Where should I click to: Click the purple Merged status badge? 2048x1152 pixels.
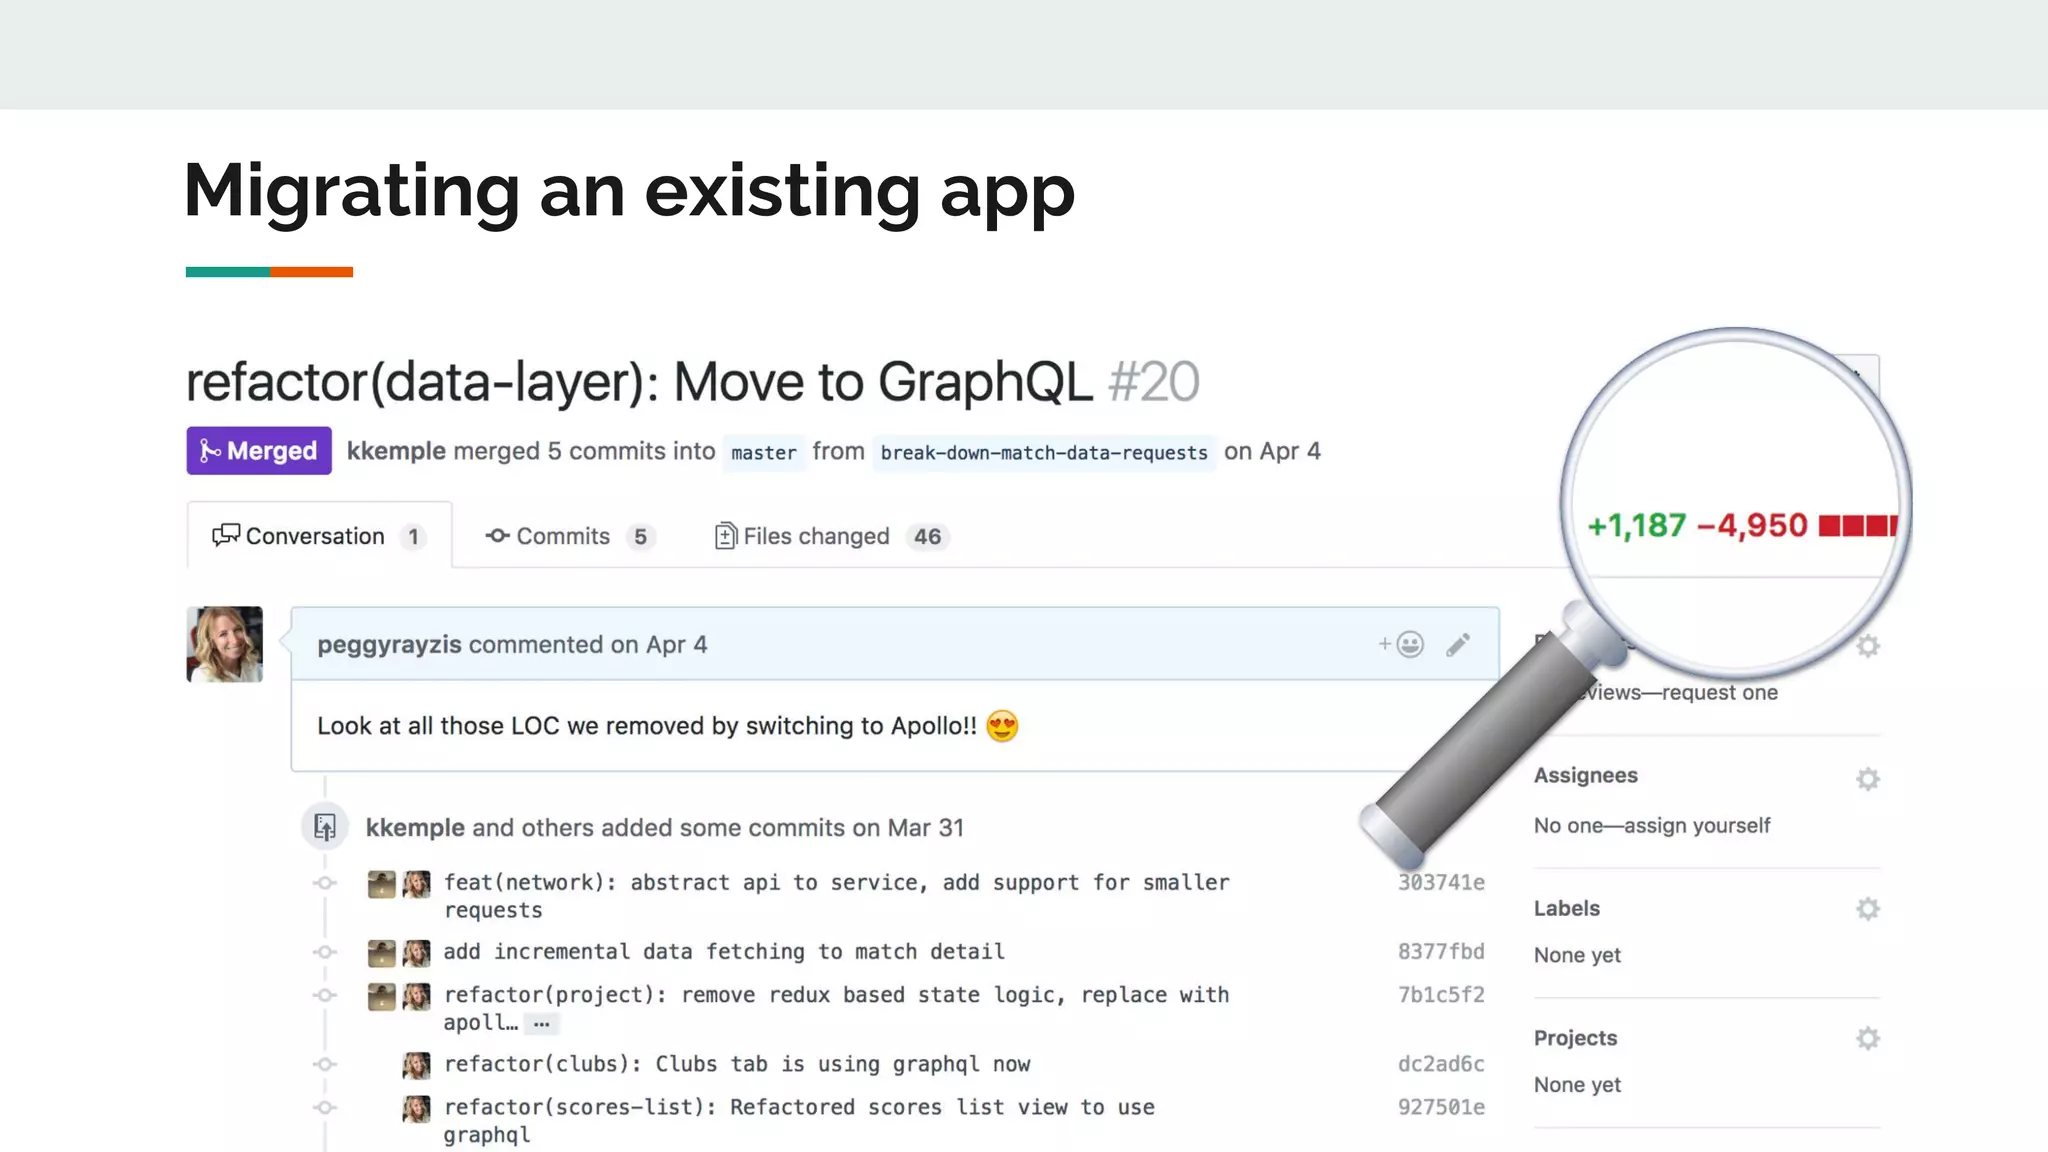(259, 451)
